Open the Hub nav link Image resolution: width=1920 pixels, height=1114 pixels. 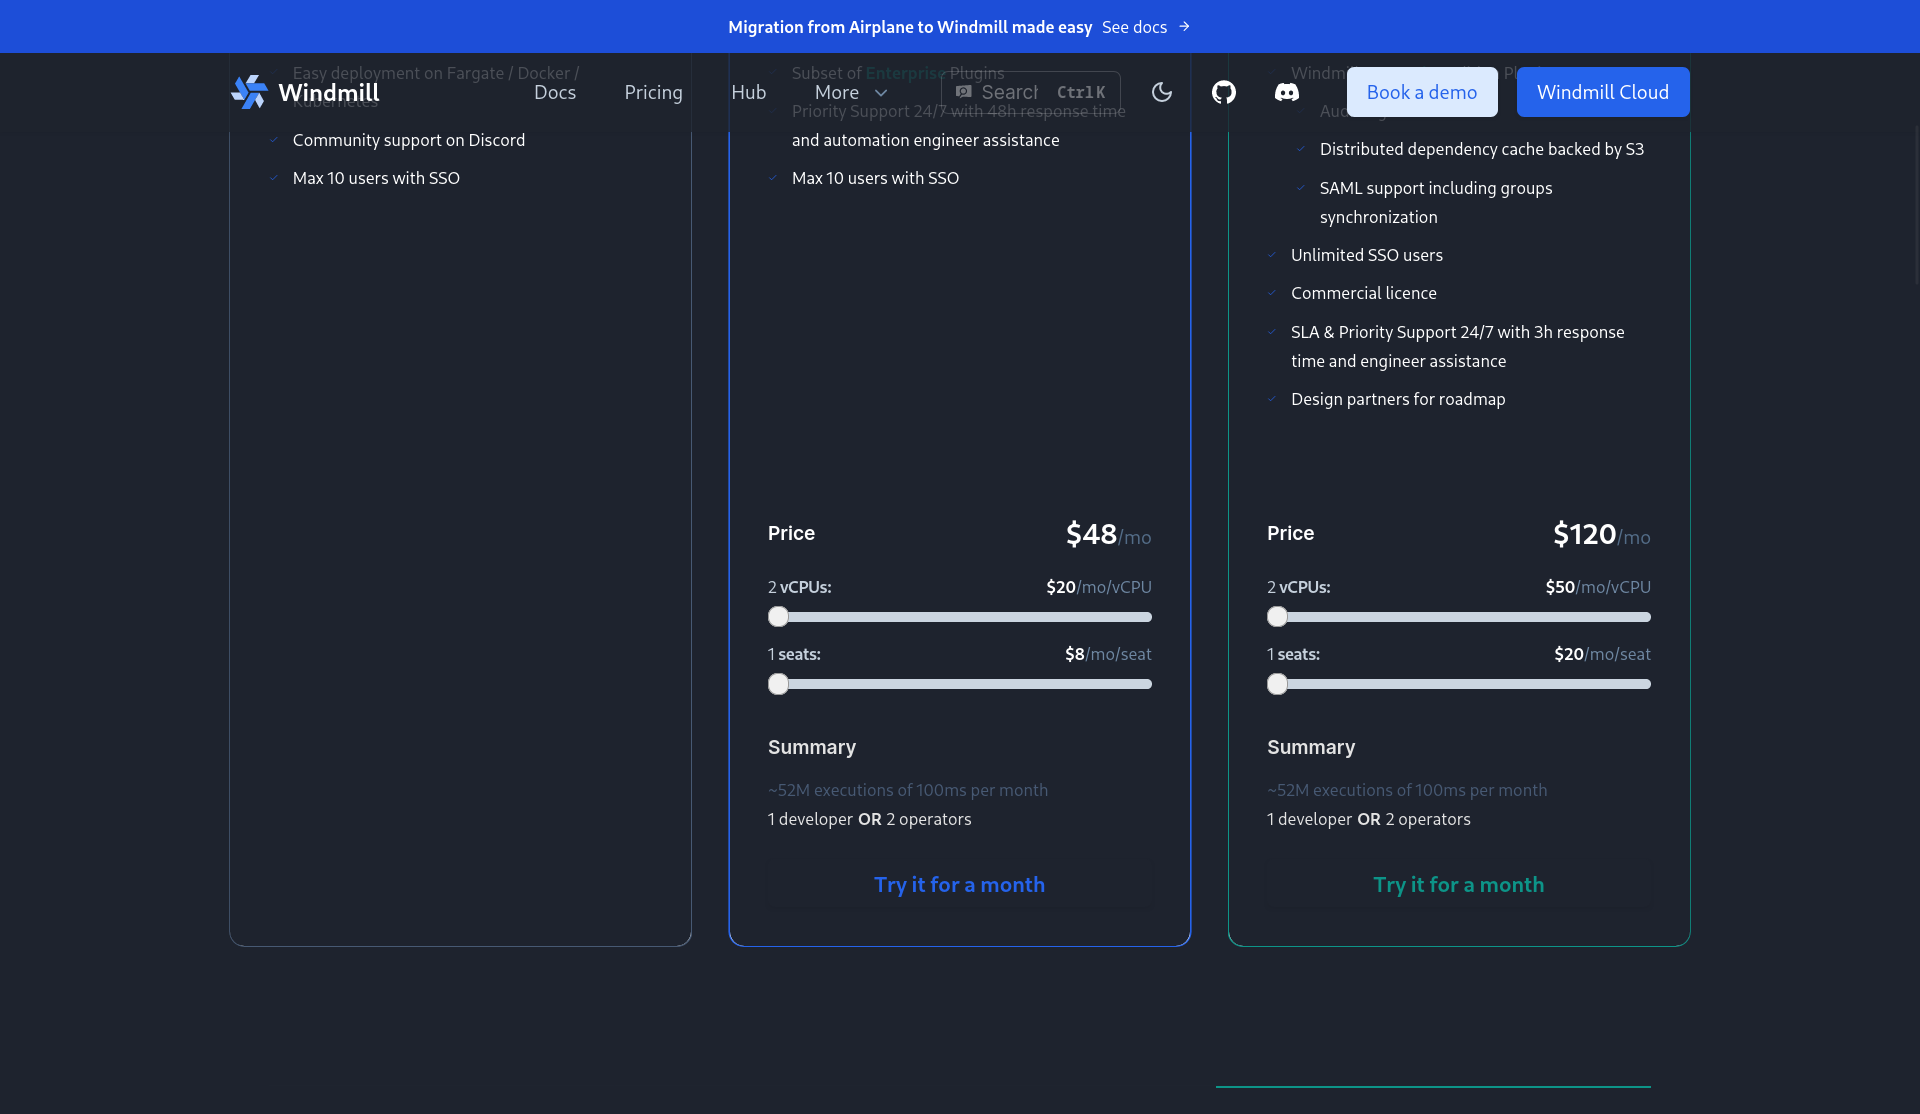748,92
